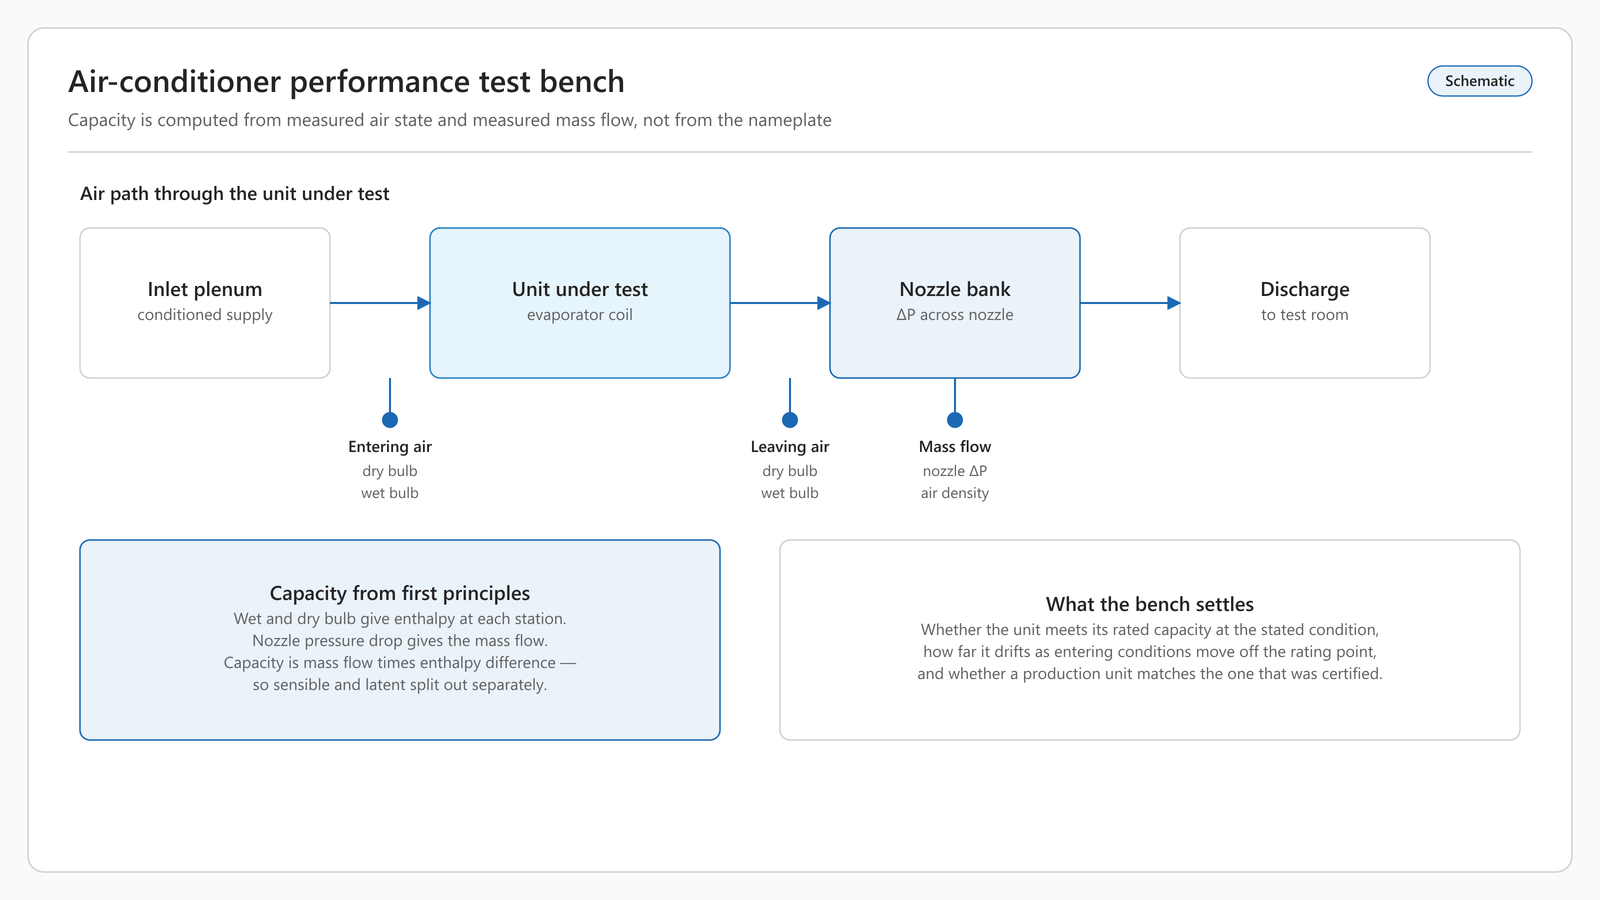This screenshot has height=900, width=1600.
Task: Open the What the bench settles card
Action: (1150, 640)
